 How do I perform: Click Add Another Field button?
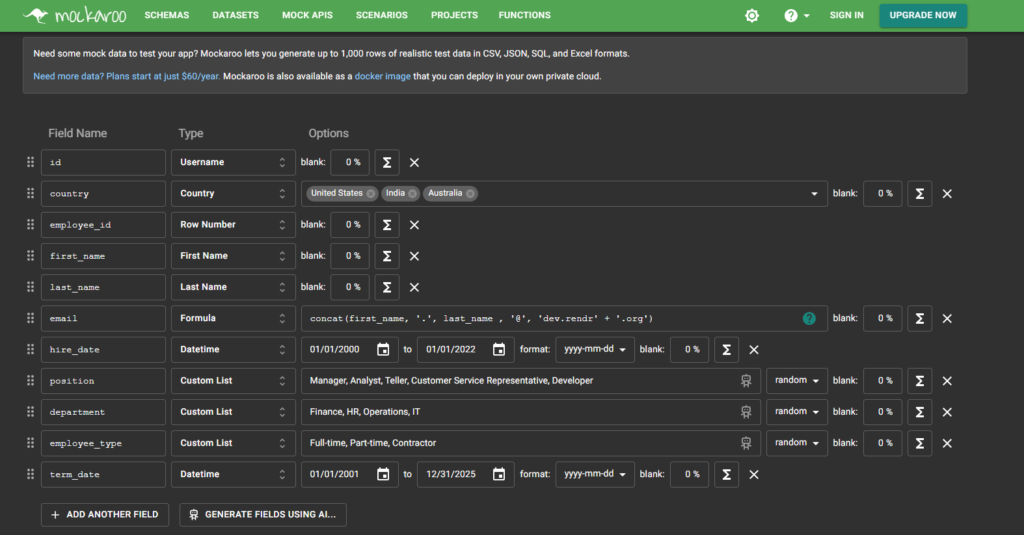[x=103, y=514]
